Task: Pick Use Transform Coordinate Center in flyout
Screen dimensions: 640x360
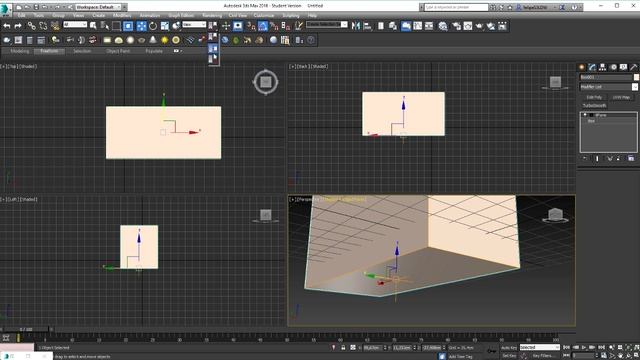Action: pos(213,59)
